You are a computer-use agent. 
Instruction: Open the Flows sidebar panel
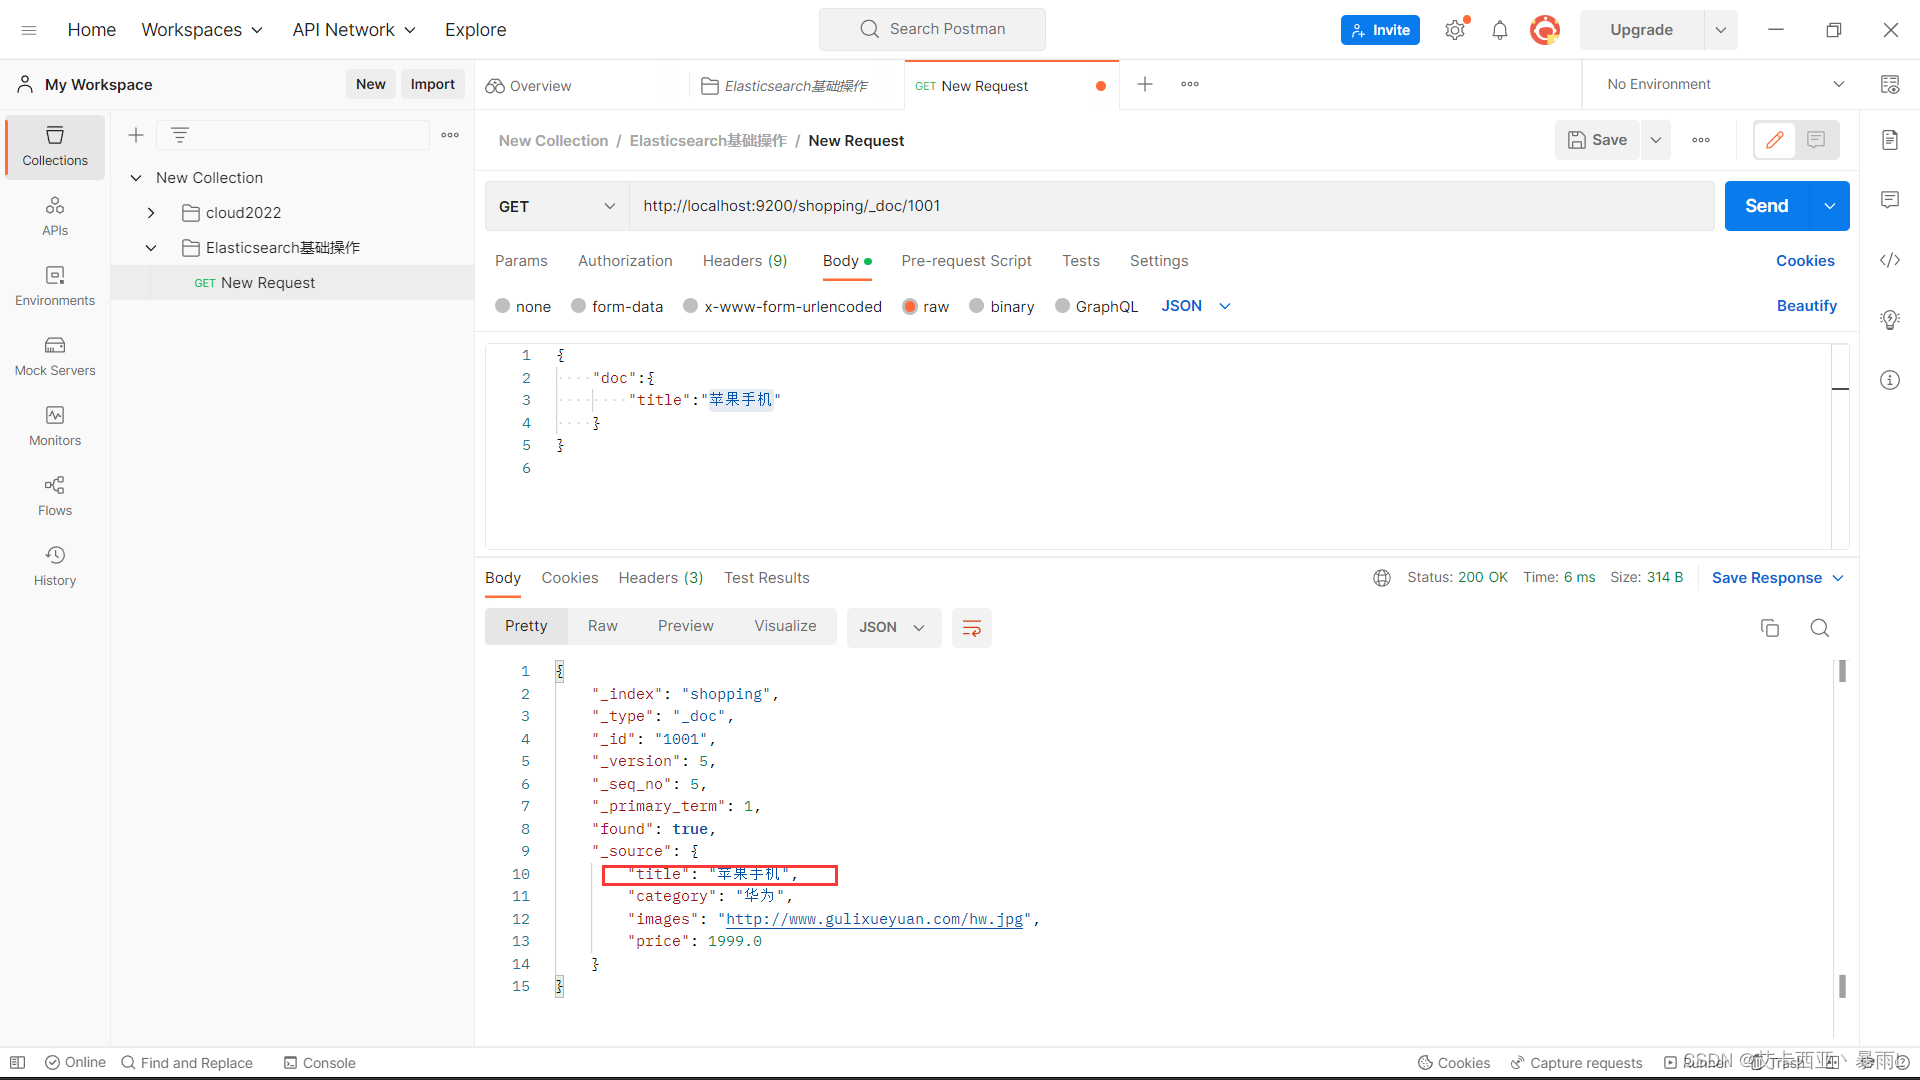click(x=55, y=496)
